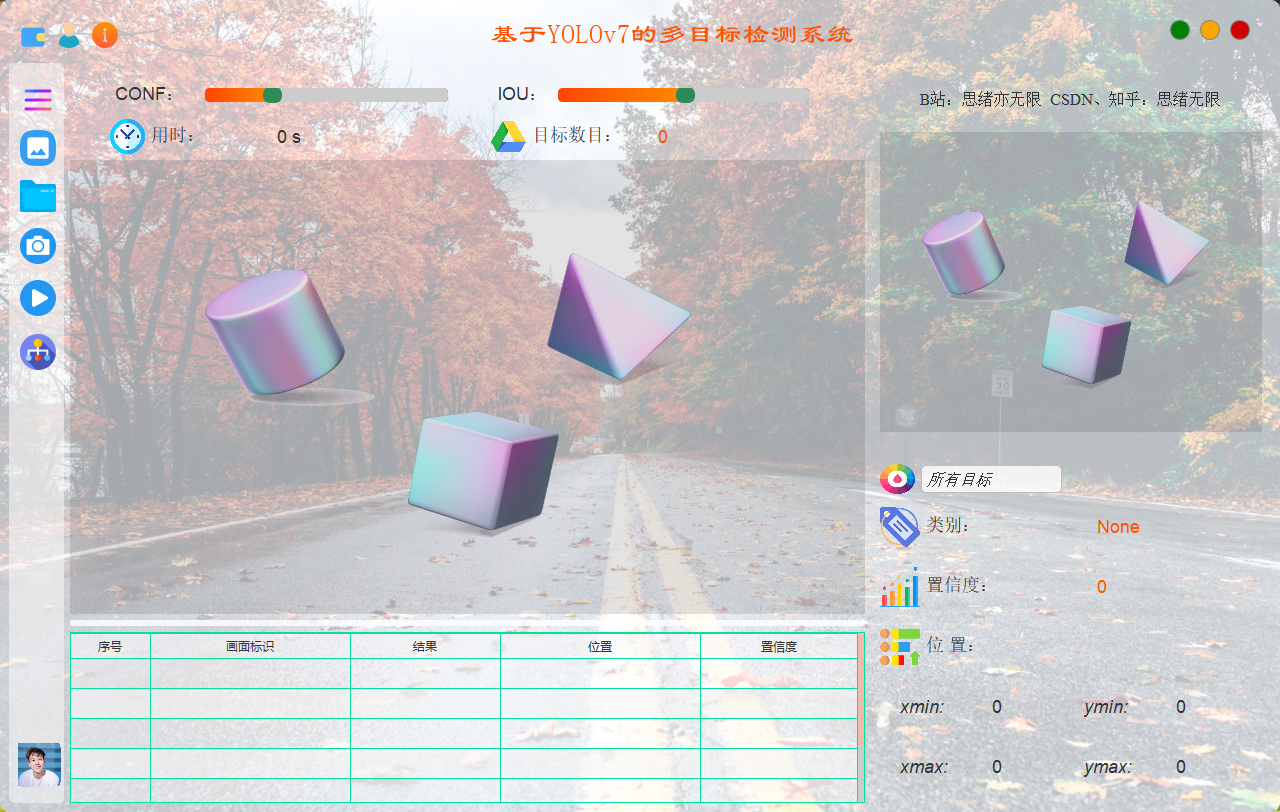This screenshot has height=812, width=1280.
Task: Click the None category value
Action: pos(1118,527)
